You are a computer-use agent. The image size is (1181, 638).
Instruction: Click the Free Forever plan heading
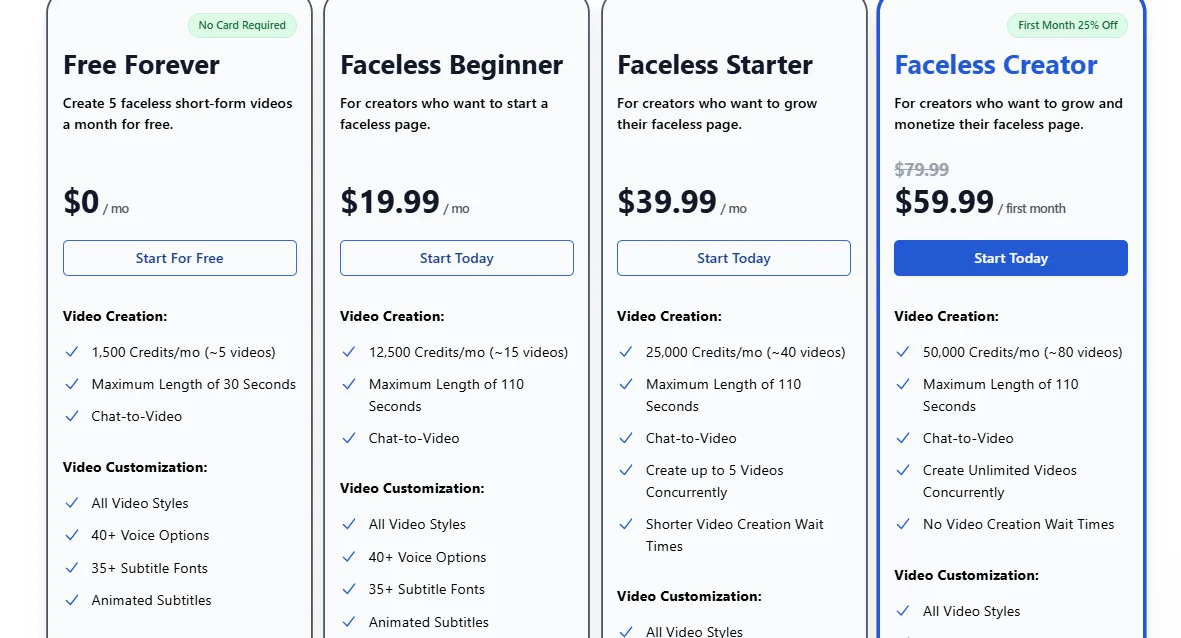141,65
